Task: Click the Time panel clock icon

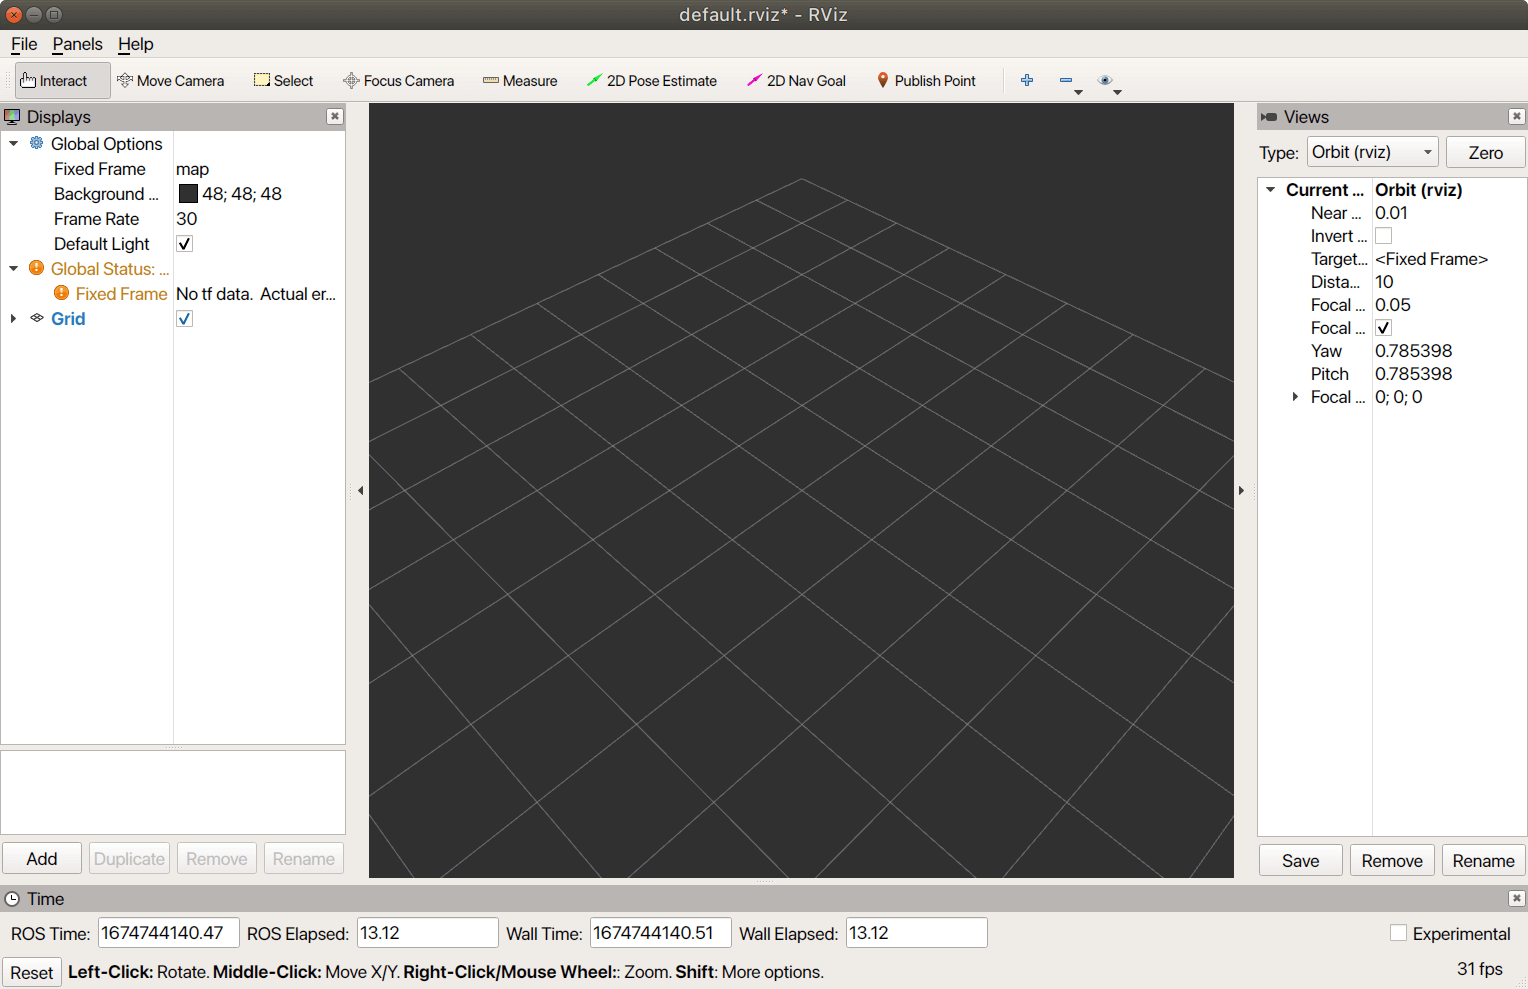Action: pos(12,899)
